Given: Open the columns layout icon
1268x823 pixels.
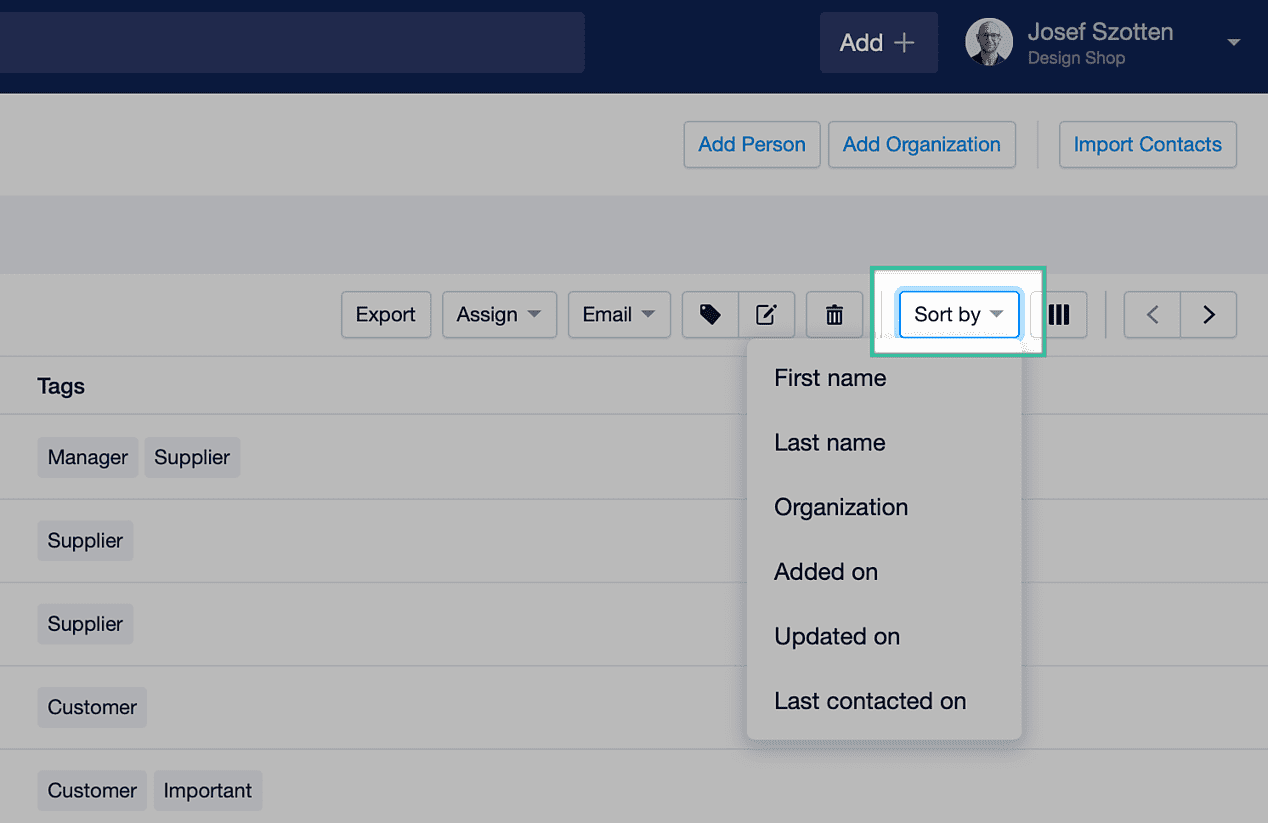Looking at the screenshot, I should [x=1059, y=315].
